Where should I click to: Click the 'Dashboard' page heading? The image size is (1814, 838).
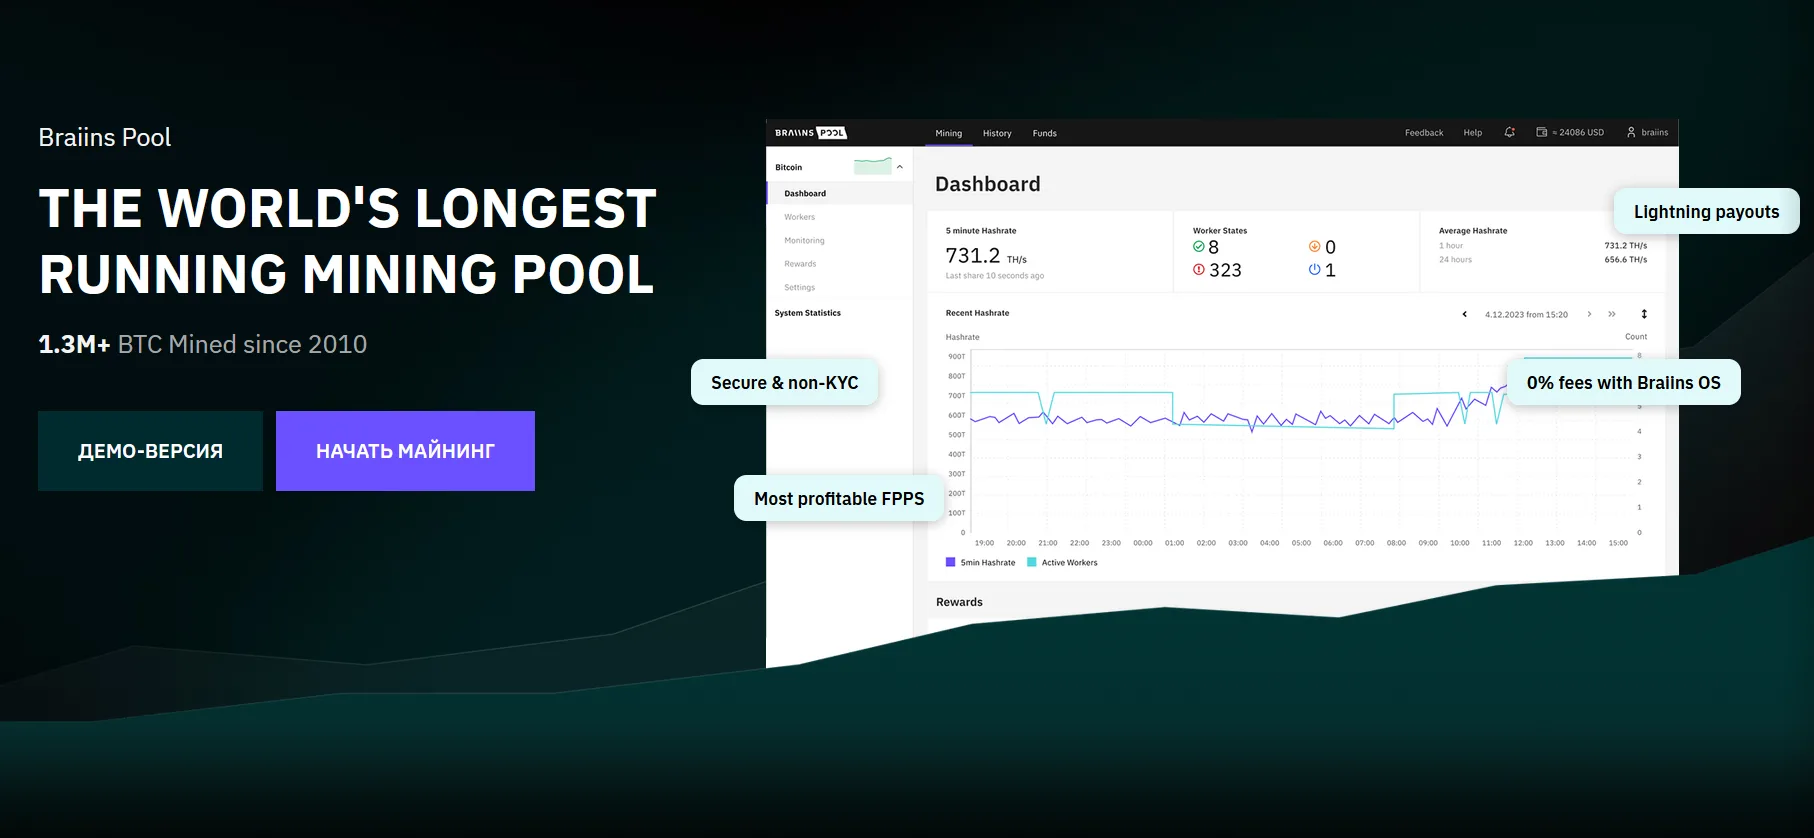click(x=988, y=184)
